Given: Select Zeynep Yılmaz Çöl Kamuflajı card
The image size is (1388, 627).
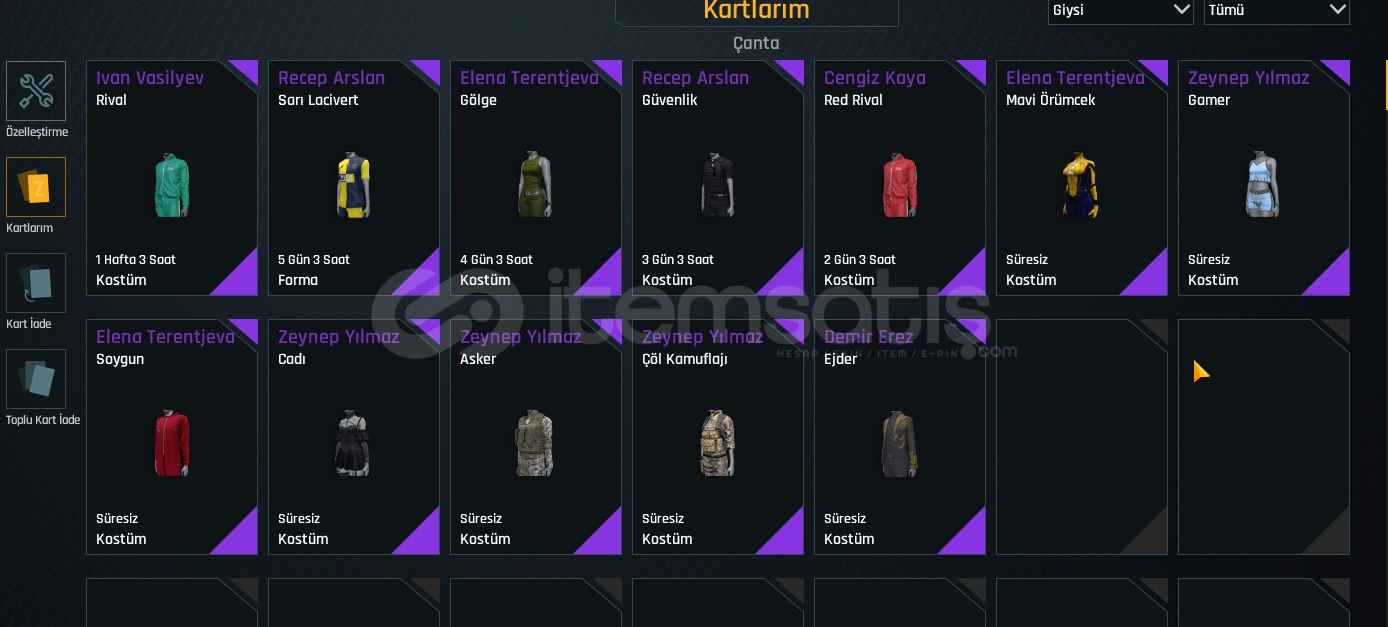Looking at the screenshot, I should point(718,437).
